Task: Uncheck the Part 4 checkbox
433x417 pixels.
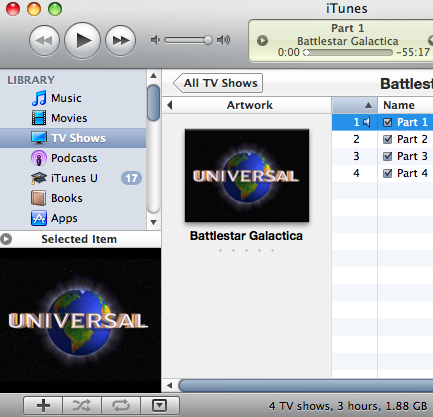Action: tap(387, 173)
